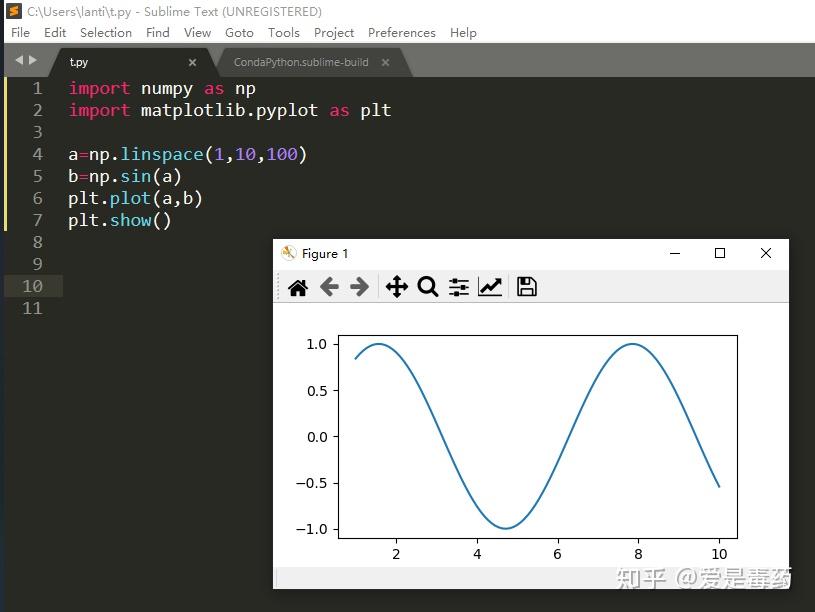Open the axis and curve editor icon
The height and width of the screenshot is (612, 815).
490,287
